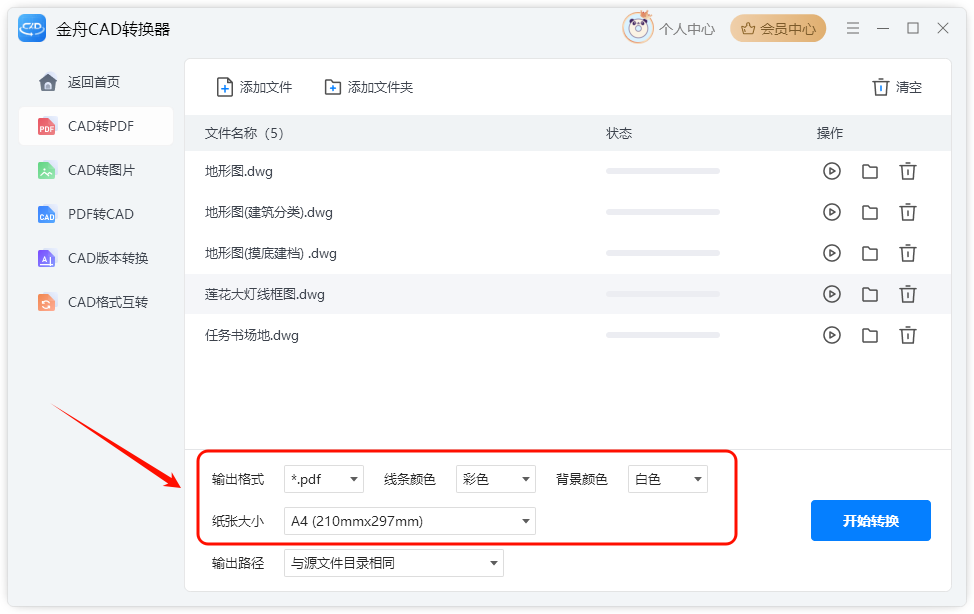Convert 地形图(建筑分类).dwg using play icon
The height and width of the screenshot is (614, 974).
click(832, 212)
